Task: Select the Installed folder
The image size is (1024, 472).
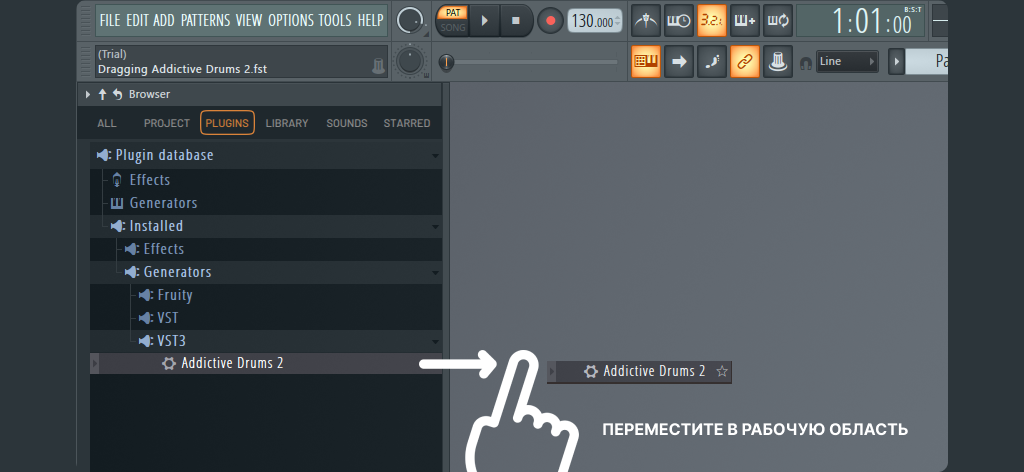Action: (x=266, y=226)
